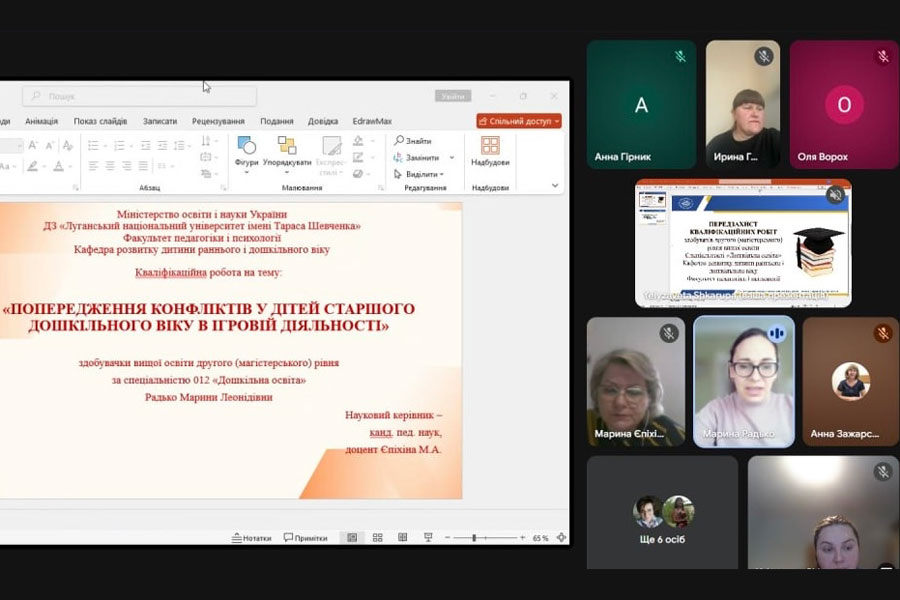Switch to the Показ слайдів tab

pyautogui.click(x=100, y=121)
